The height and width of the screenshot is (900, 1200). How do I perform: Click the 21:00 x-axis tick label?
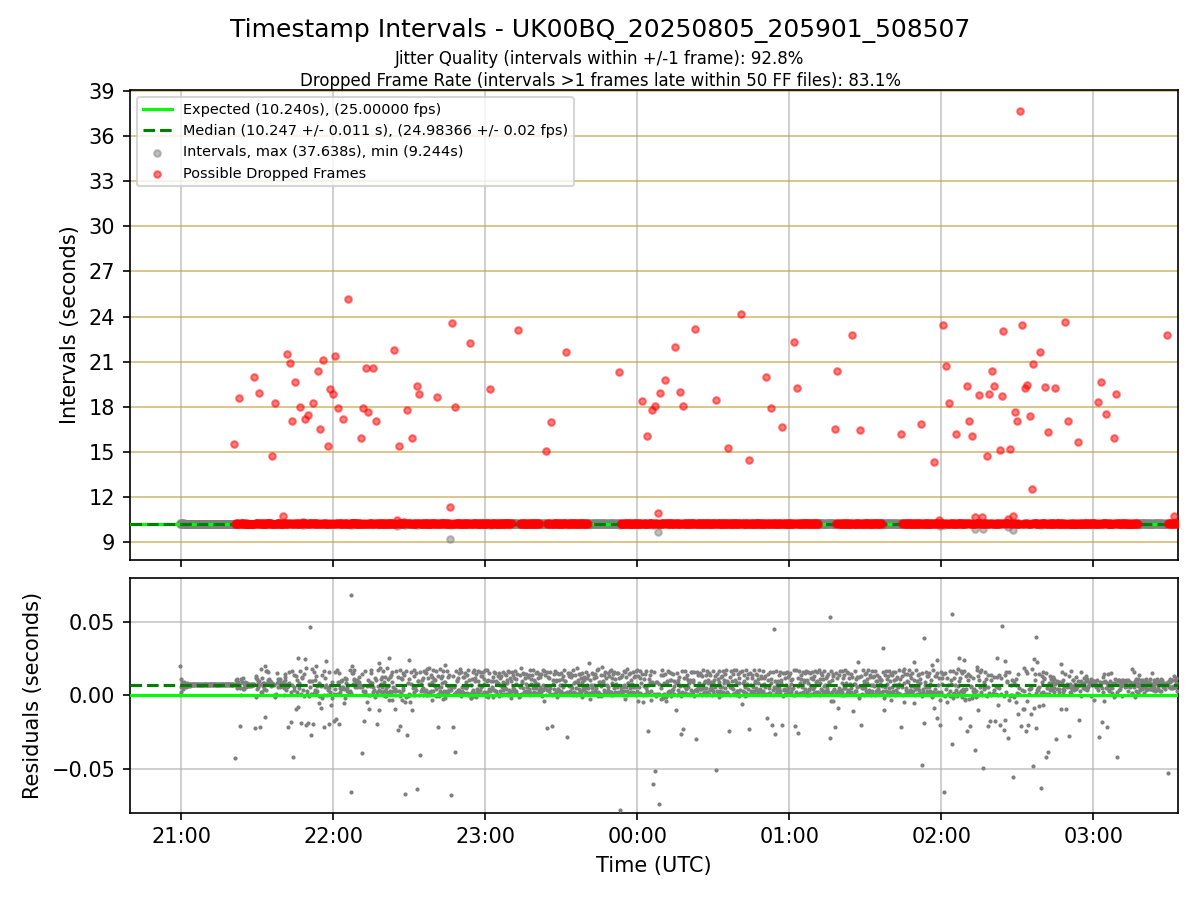(x=181, y=835)
